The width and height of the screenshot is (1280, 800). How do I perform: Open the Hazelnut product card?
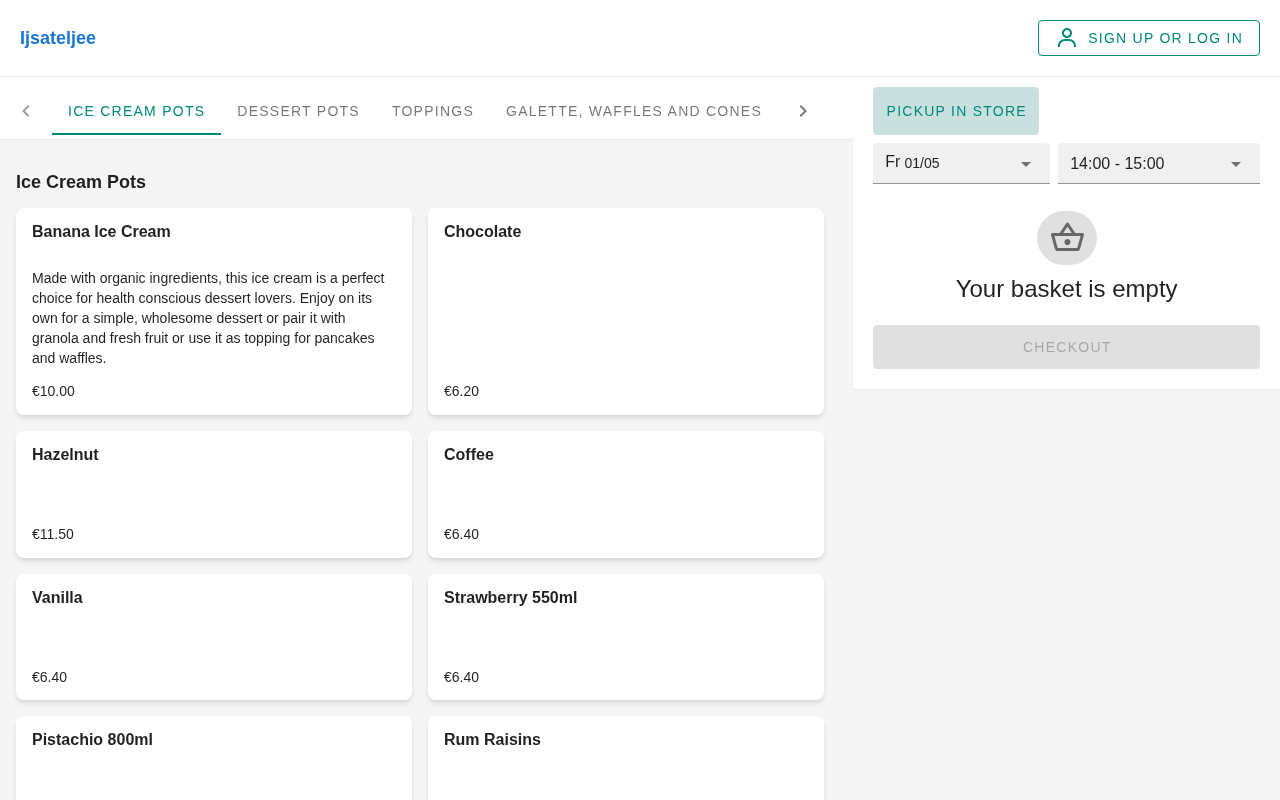214,494
